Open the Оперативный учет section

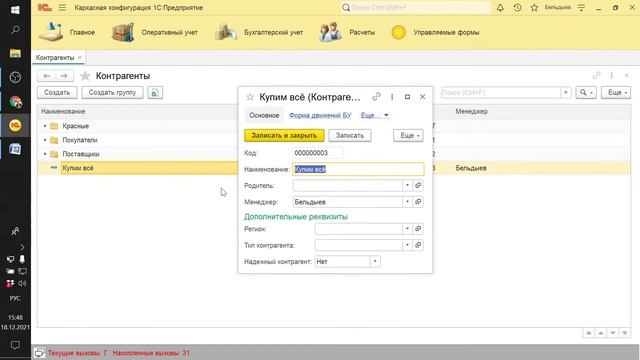click(x=155, y=32)
